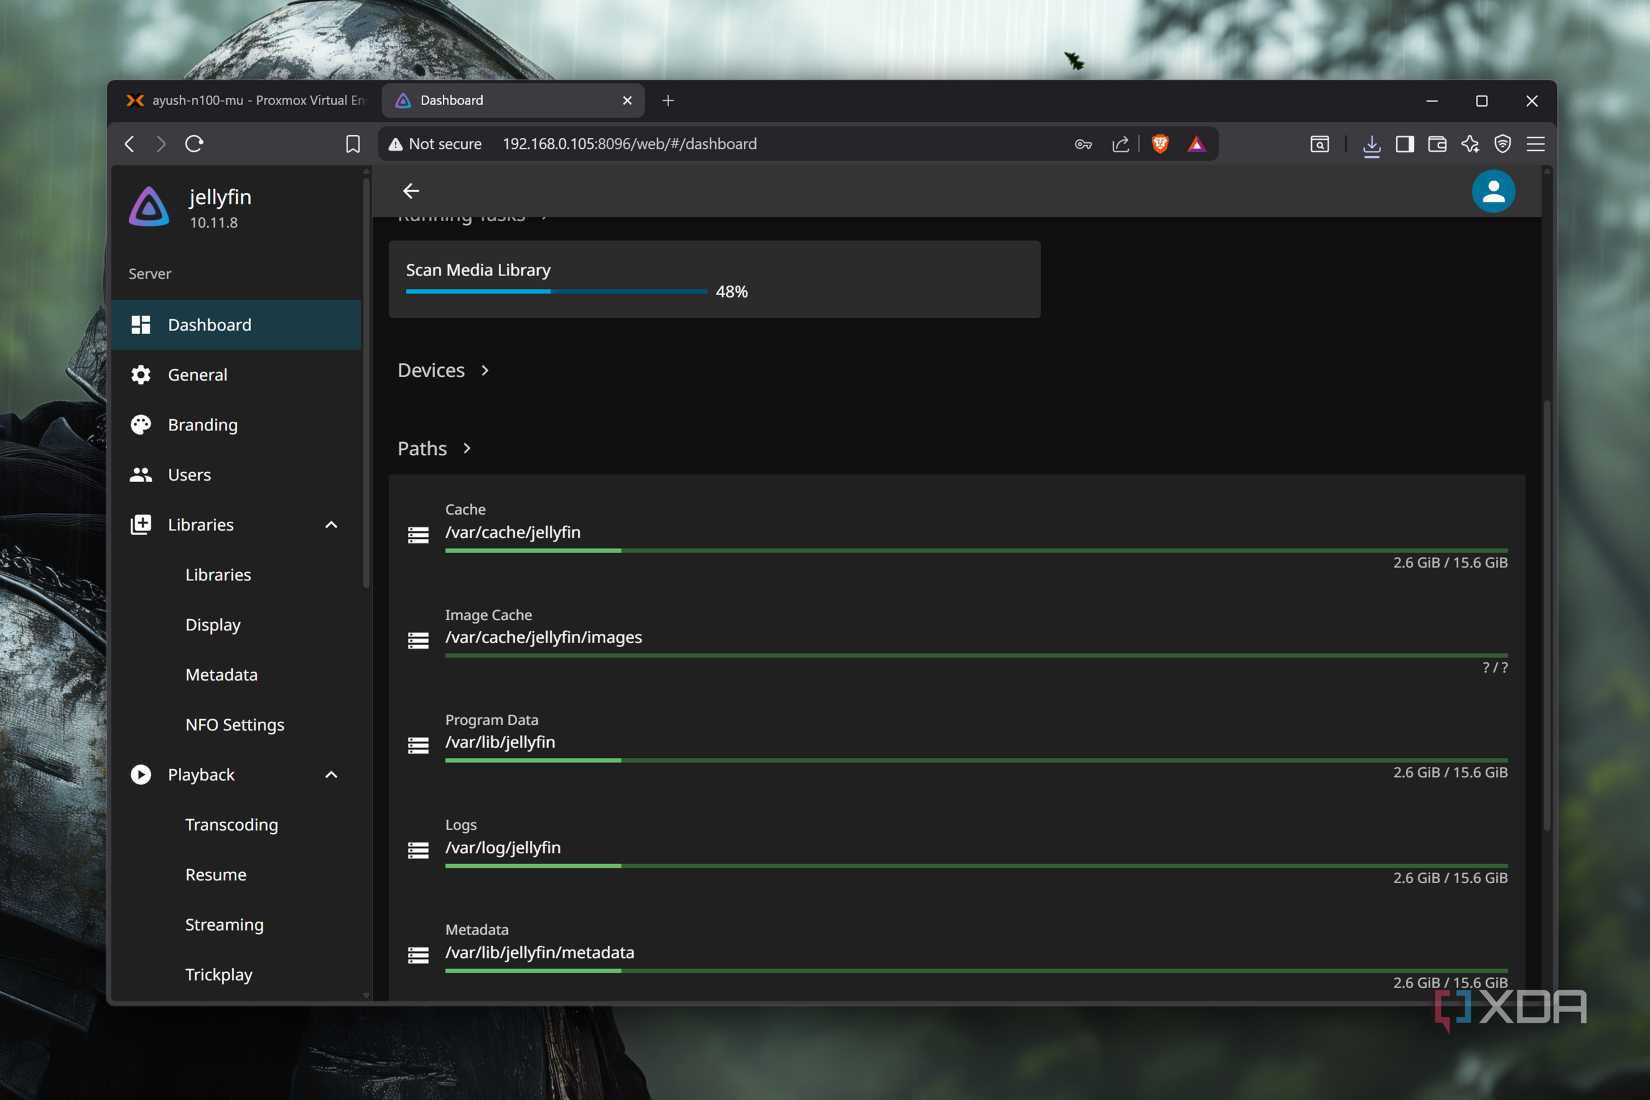Collapse the Libraries section chevron

pos(331,525)
